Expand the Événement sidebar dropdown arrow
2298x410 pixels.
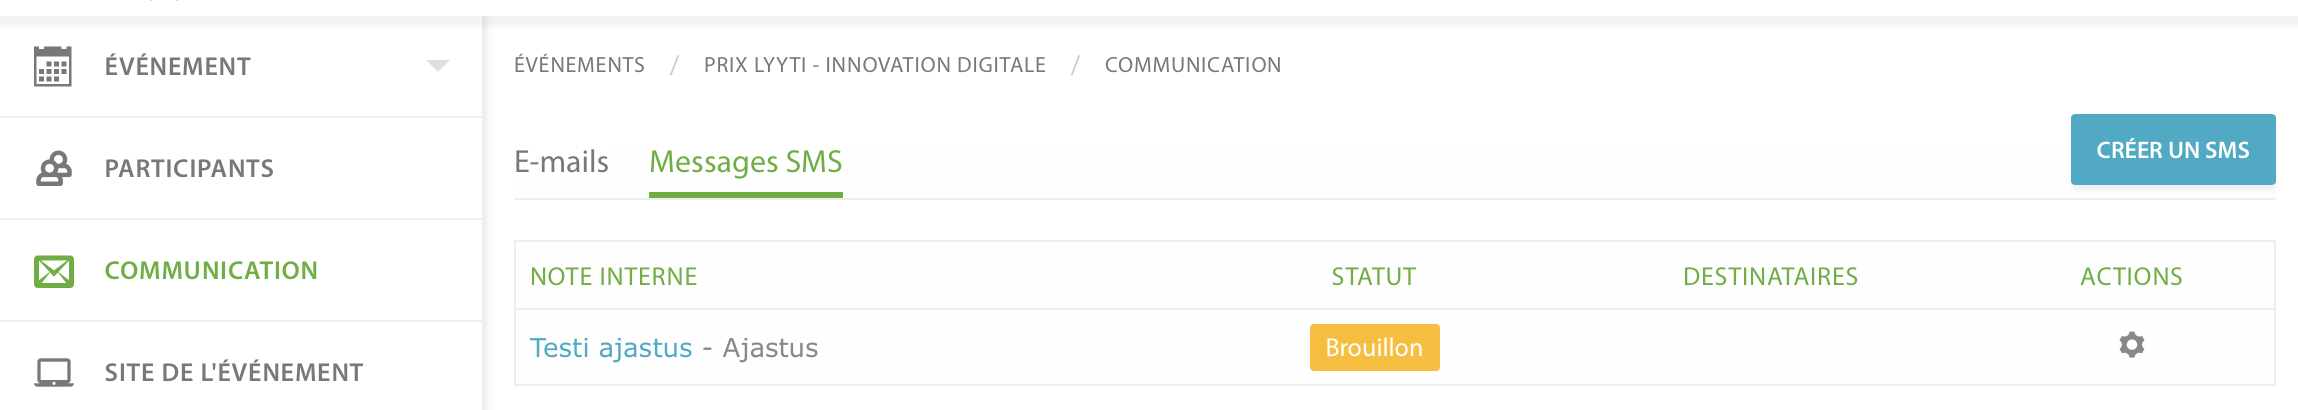[x=438, y=66]
